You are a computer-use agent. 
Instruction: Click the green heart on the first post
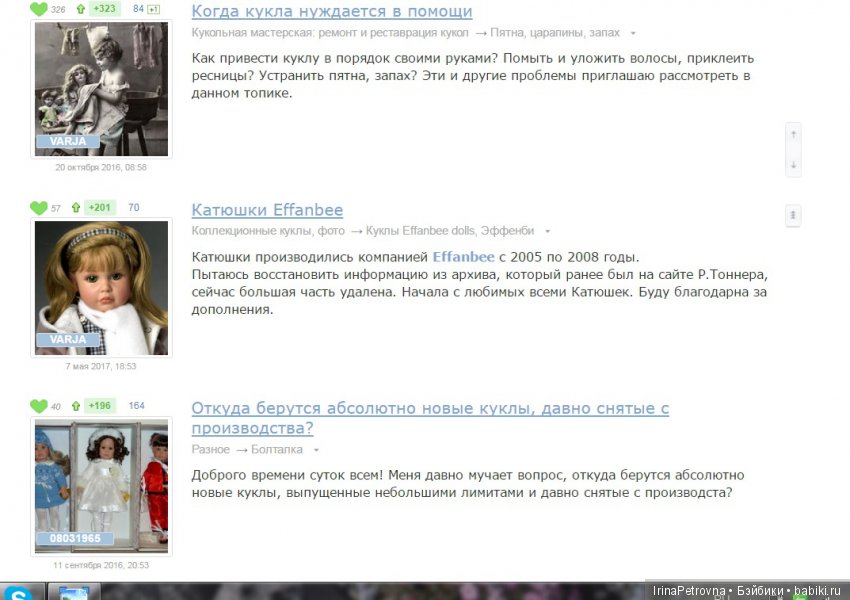[x=39, y=10]
